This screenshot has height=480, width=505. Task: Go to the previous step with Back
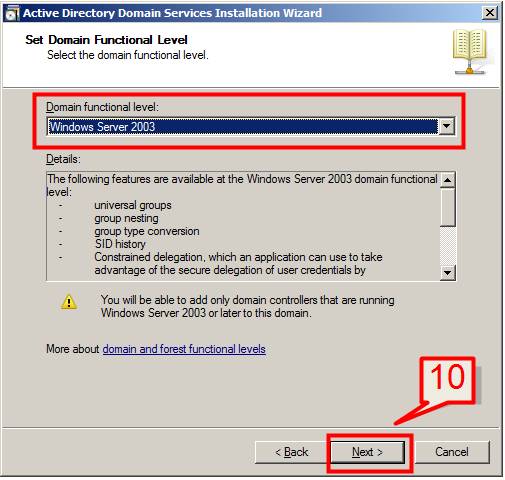click(291, 452)
